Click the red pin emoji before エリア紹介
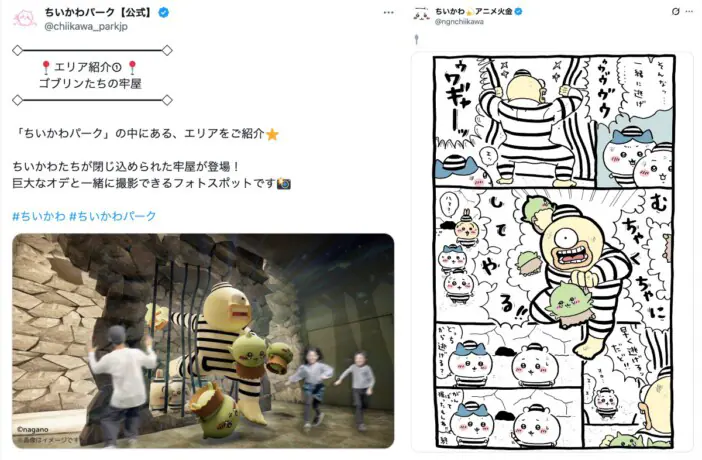Image resolution: width=702 pixels, height=460 pixels. point(46,68)
